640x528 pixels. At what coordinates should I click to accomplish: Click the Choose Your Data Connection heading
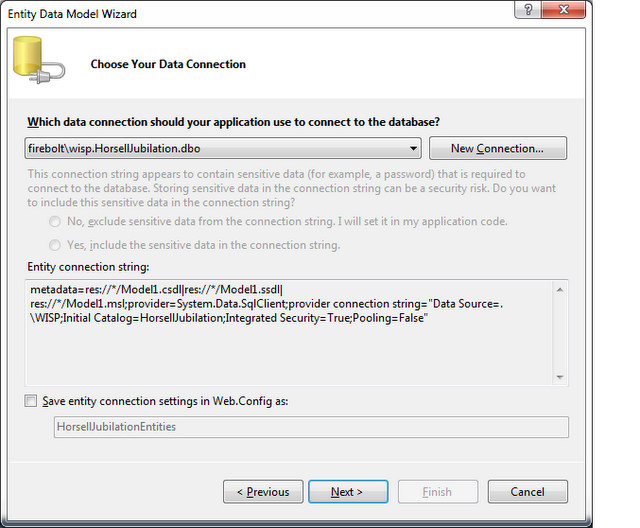click(x=168, y=64)
